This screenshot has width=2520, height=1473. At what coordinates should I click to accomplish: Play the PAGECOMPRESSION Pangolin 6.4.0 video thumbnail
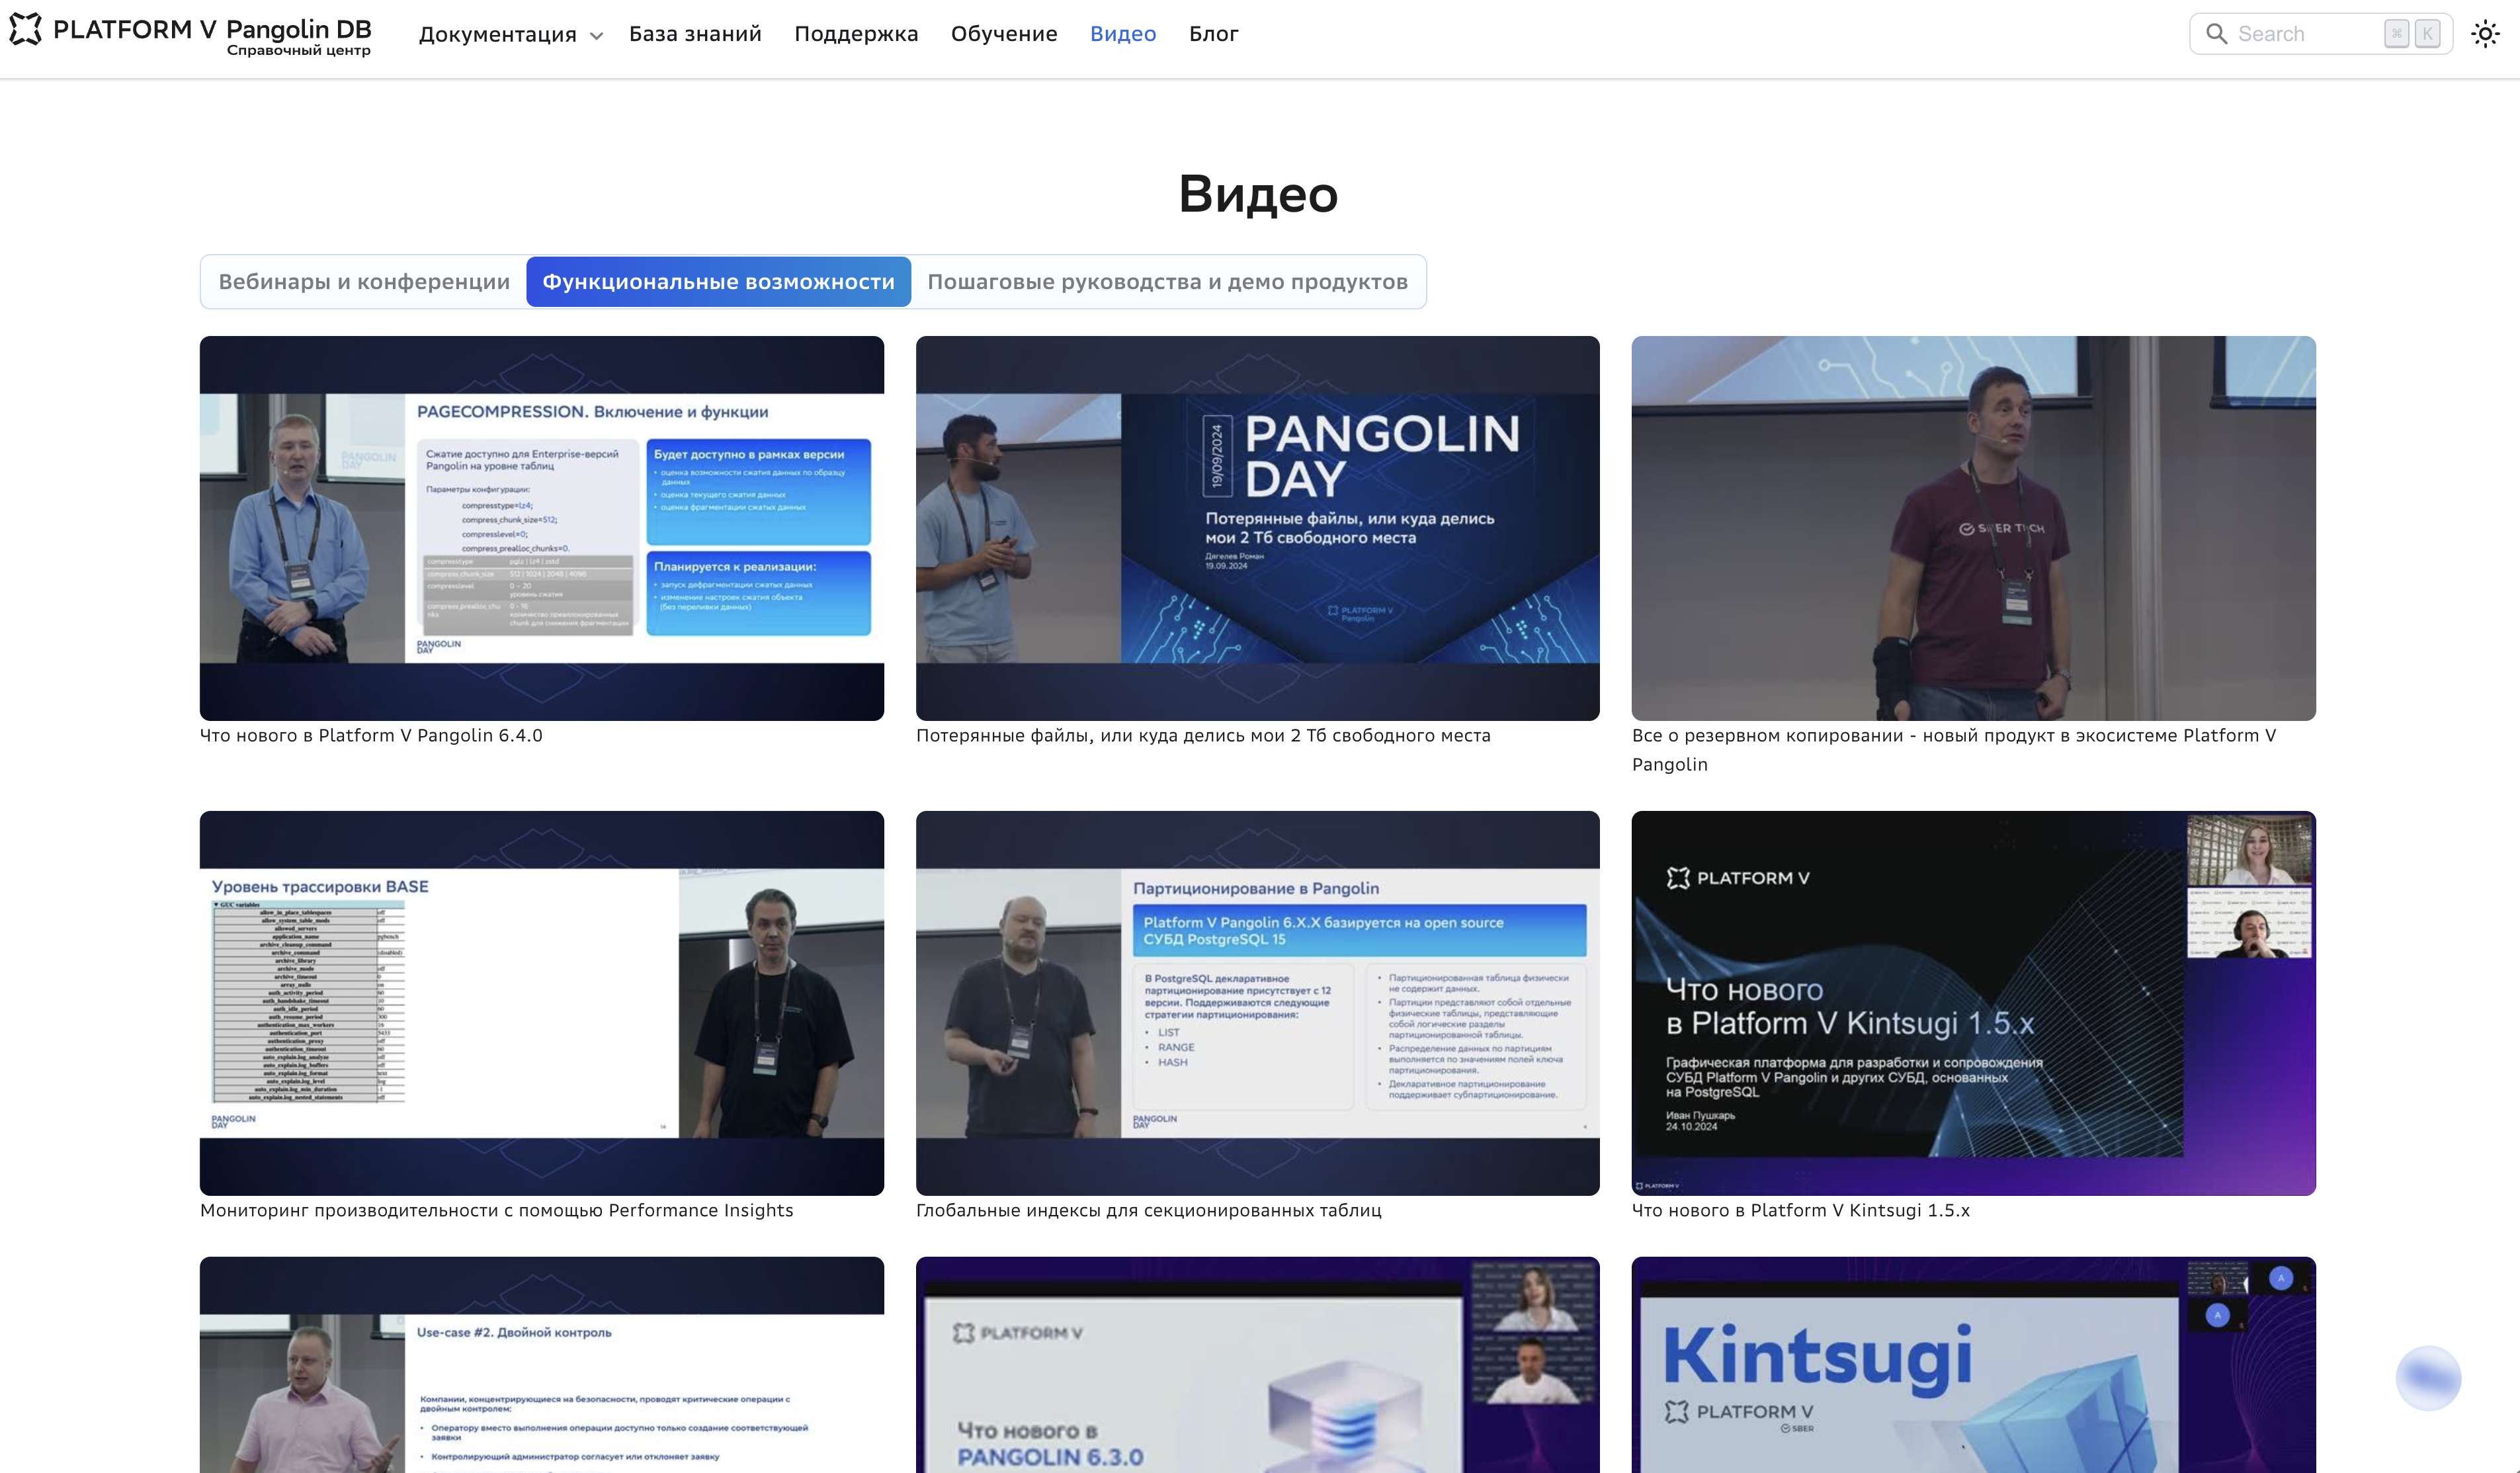click(542, 528)
